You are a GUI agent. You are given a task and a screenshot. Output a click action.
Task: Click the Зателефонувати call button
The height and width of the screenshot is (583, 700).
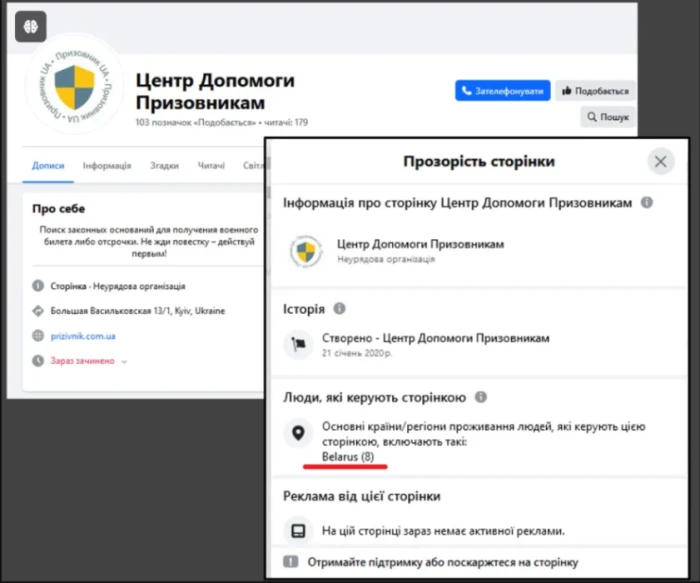(503, 91)
